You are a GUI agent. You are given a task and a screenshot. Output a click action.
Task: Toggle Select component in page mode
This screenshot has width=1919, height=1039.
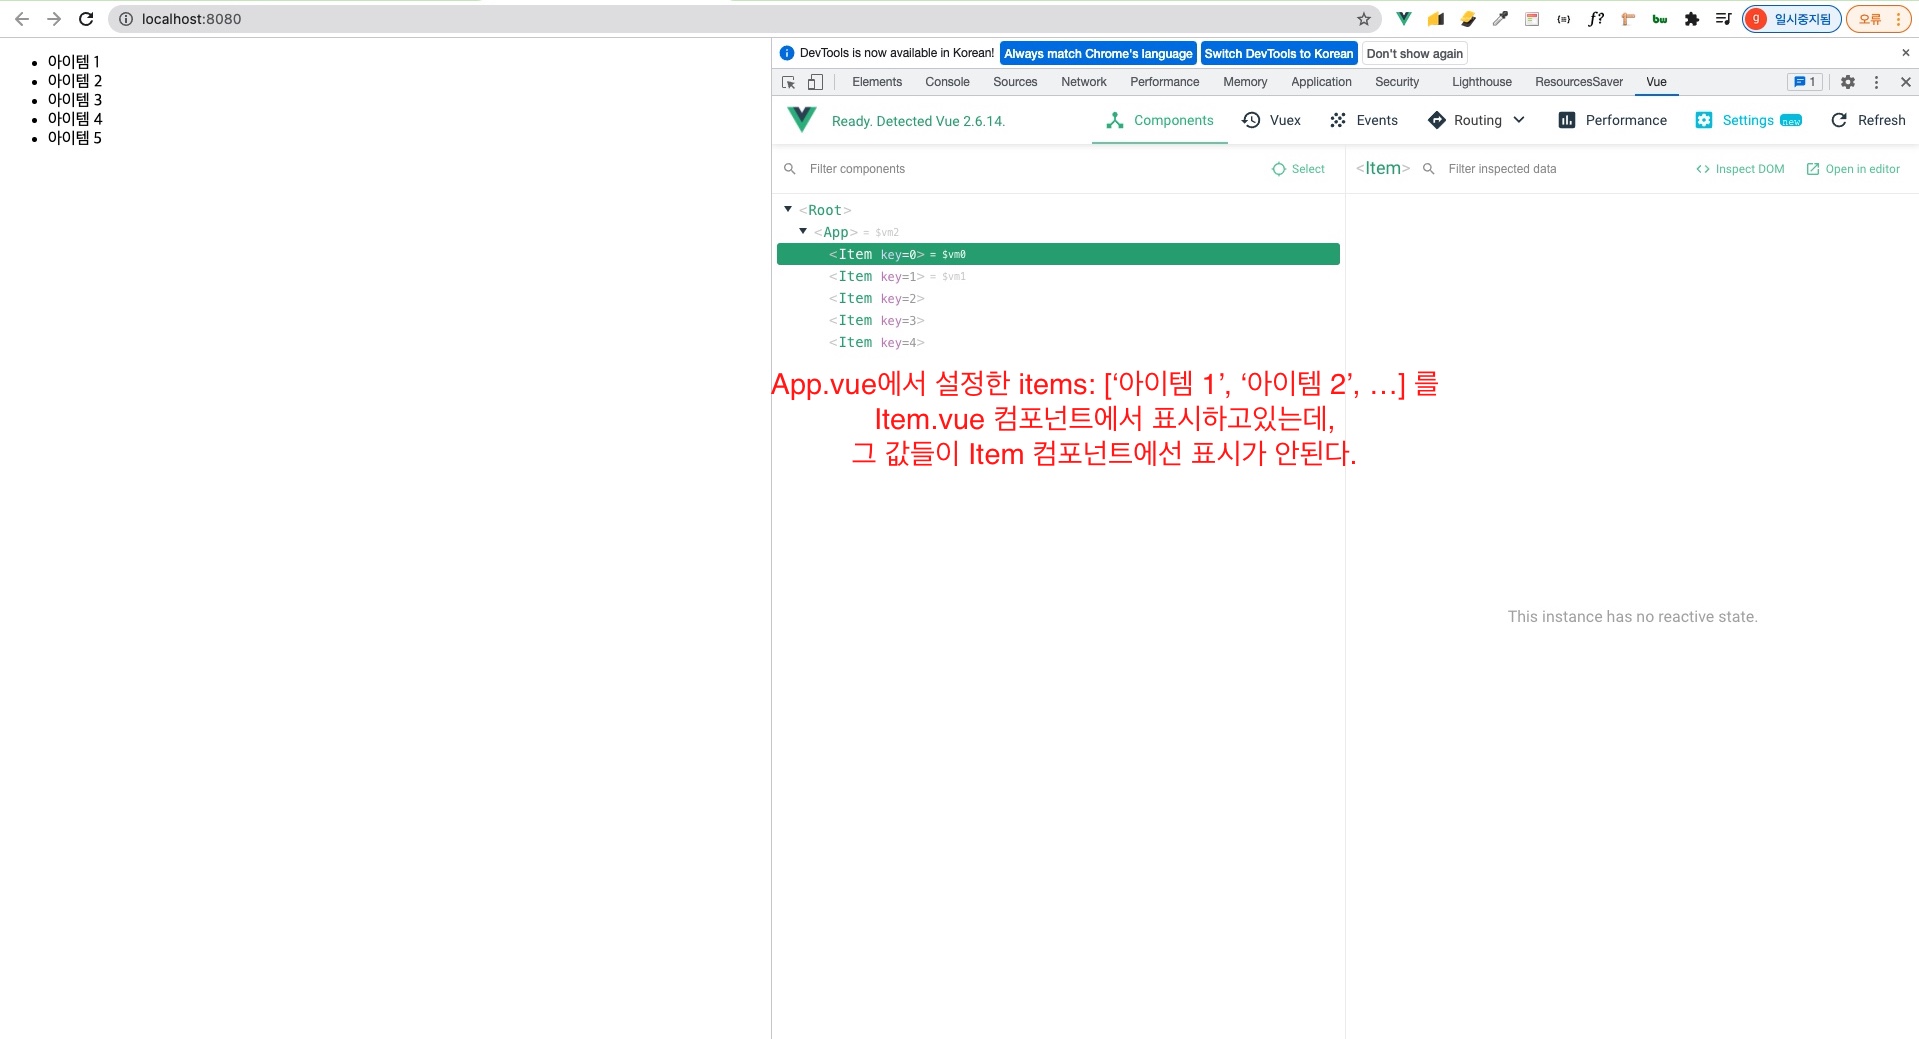(x=1298, y=169)
